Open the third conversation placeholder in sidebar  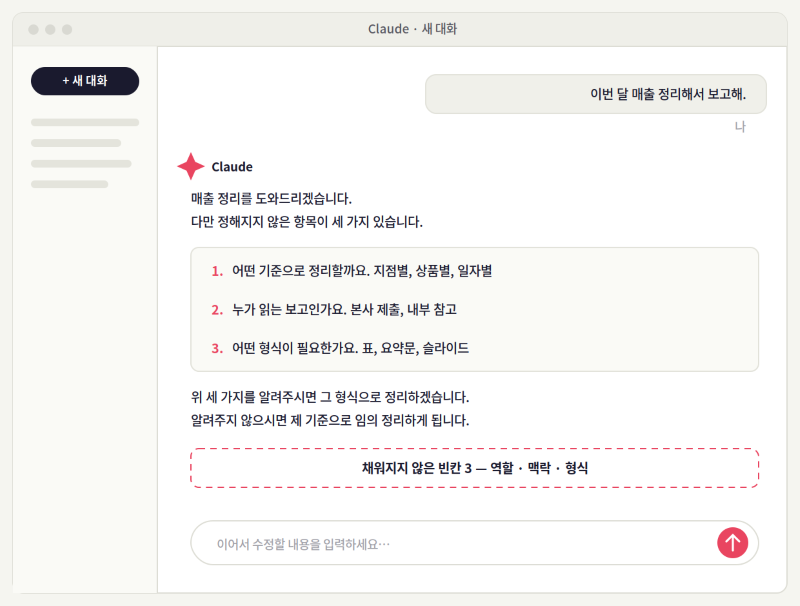point(81,164)
